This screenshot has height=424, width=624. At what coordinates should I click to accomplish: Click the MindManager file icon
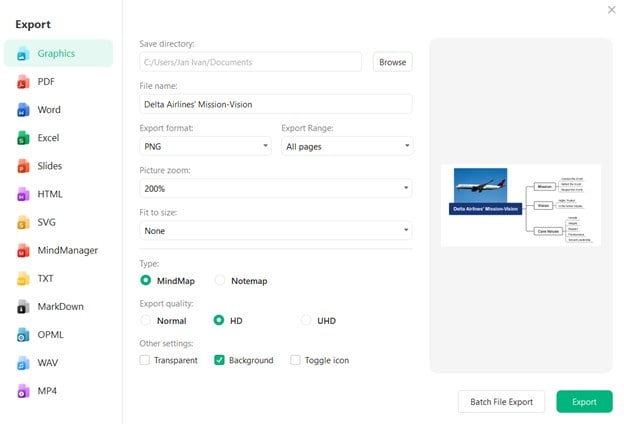click(x=23, y=250)
